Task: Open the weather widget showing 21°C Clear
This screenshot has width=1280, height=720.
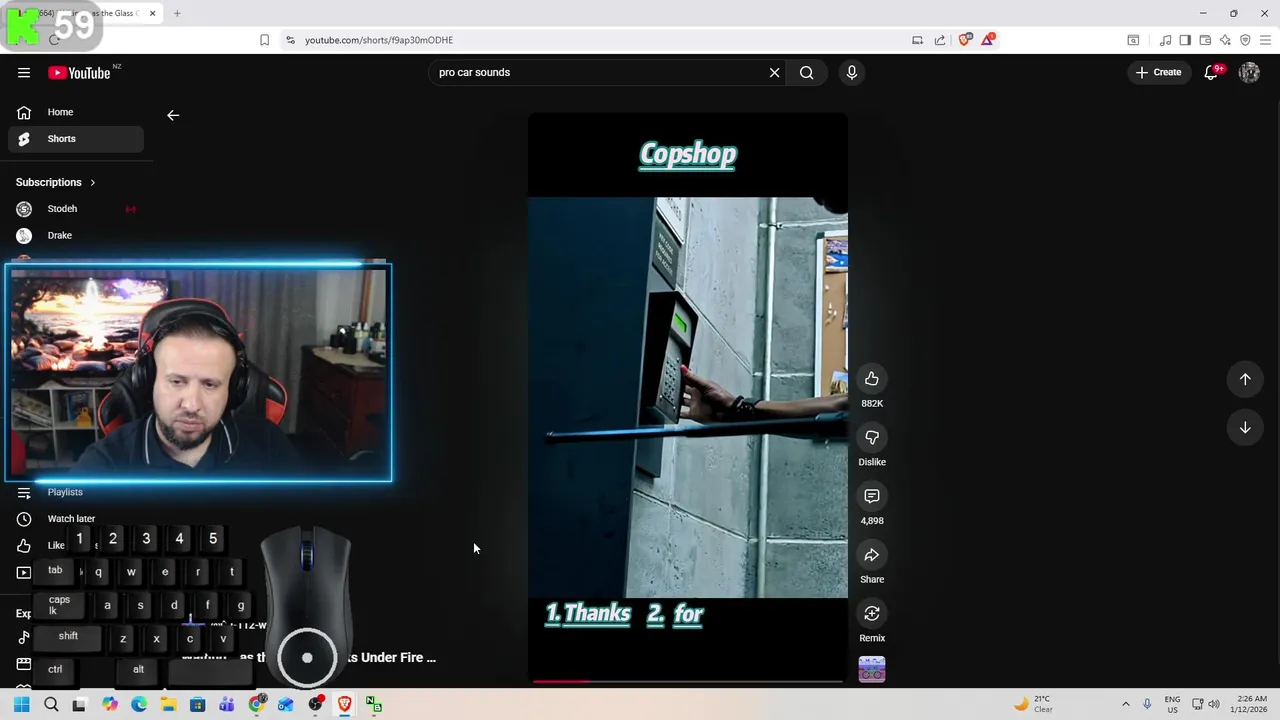Action: [x=1033, y=704]
